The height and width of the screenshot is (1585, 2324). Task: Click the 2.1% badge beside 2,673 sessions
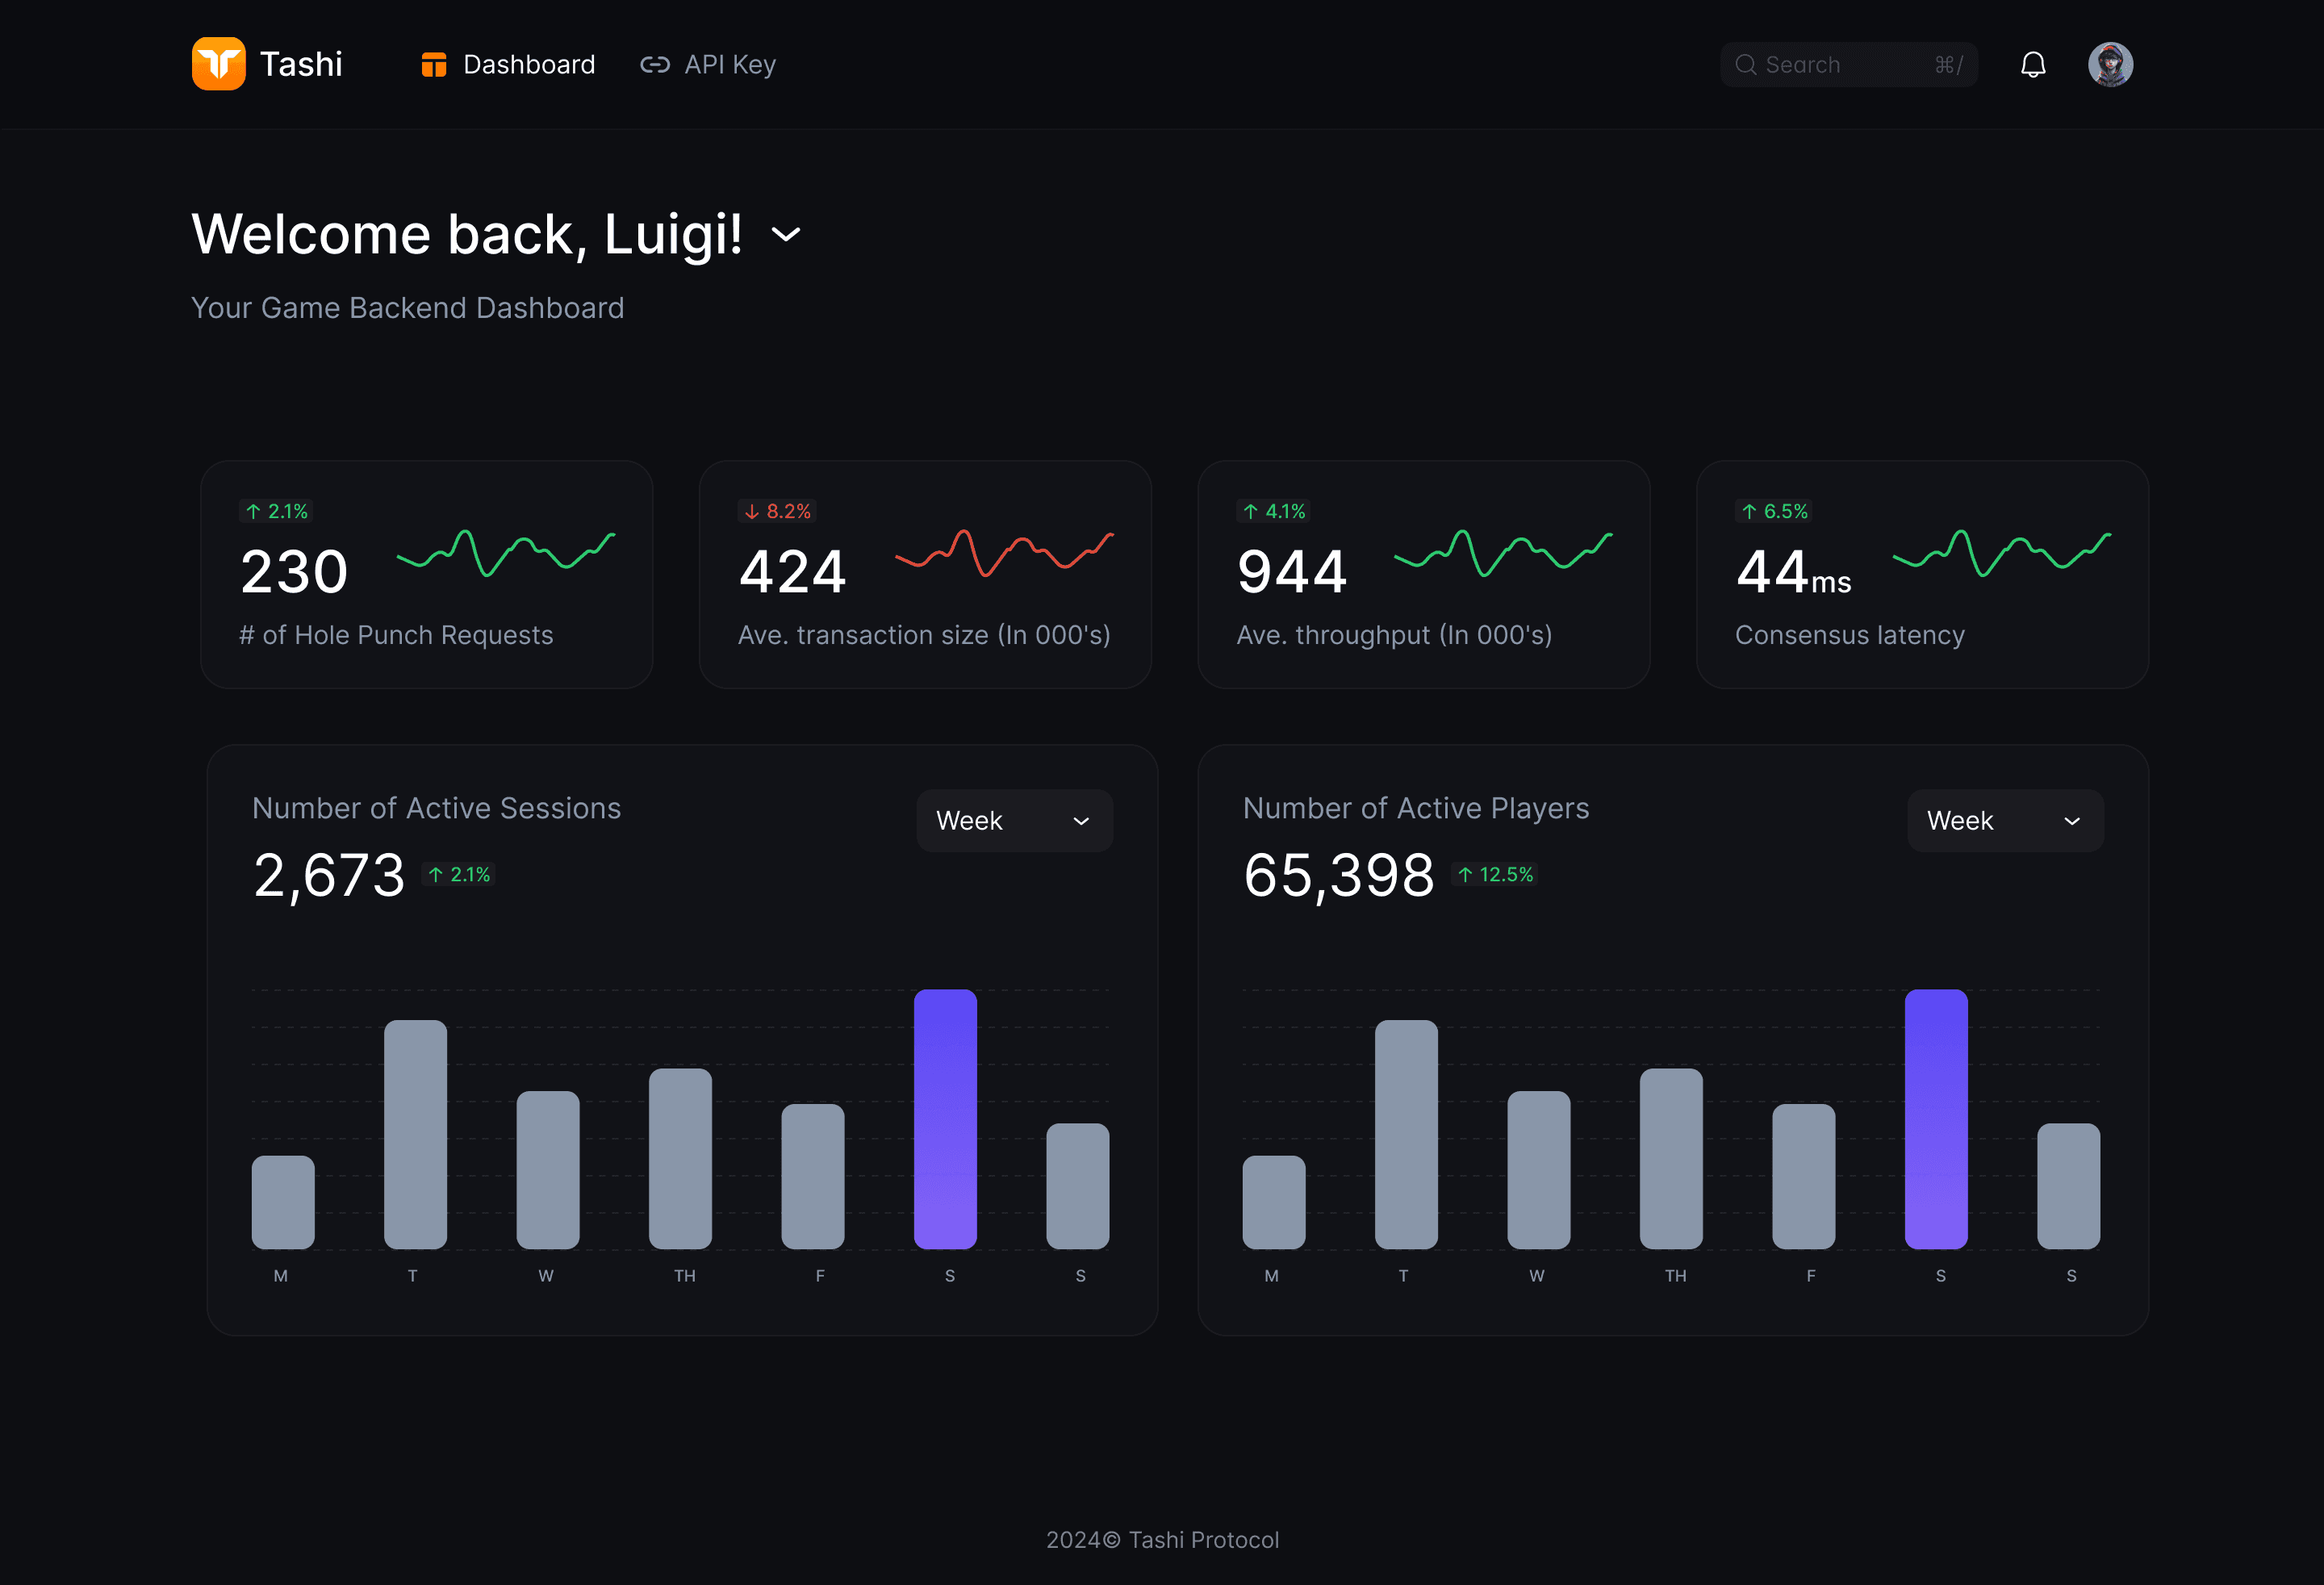(x=459, y=875)
